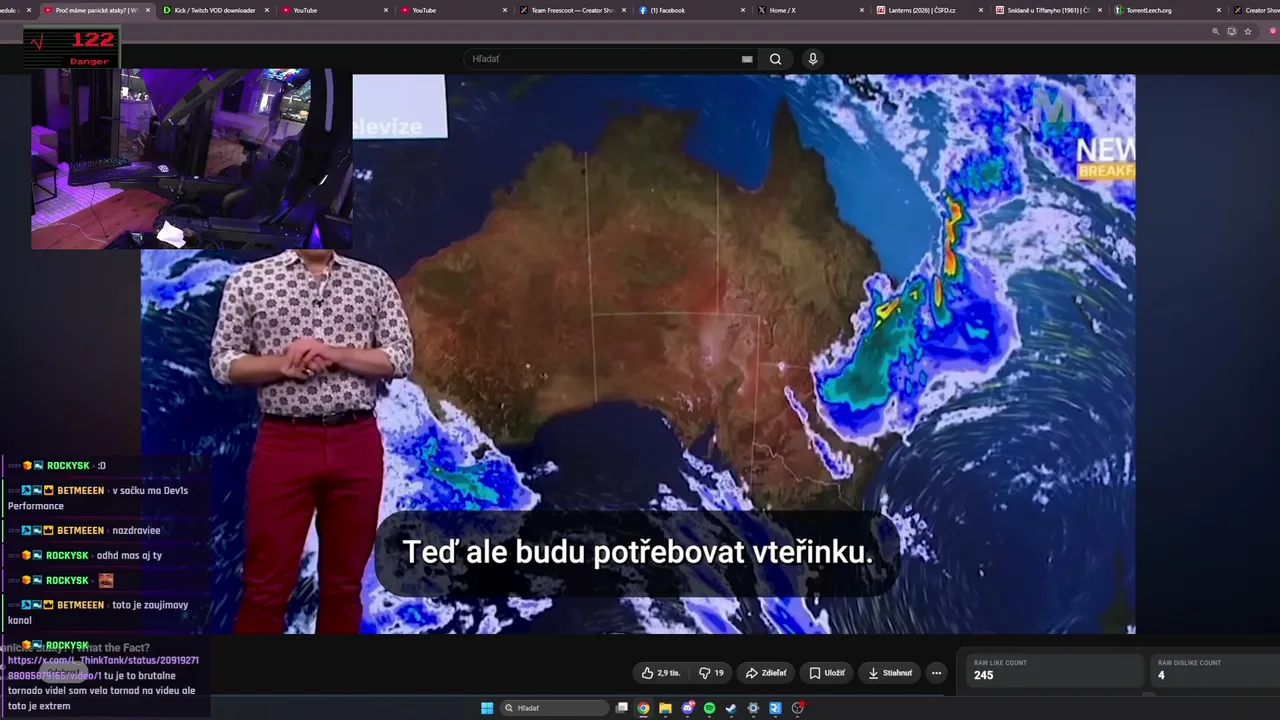Click the 122 Danger heart-rate widget
This screenshot has height=720, width=1280.
72,47
